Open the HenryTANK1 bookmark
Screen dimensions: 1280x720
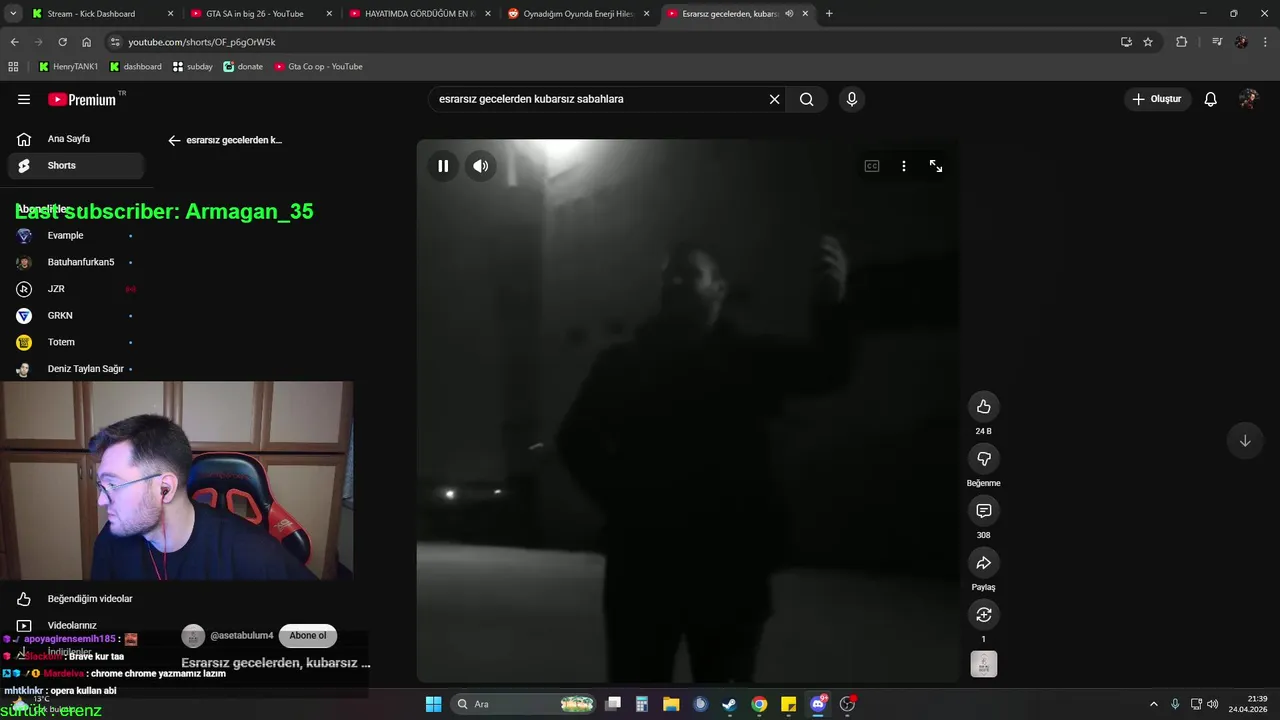(68, 67)
